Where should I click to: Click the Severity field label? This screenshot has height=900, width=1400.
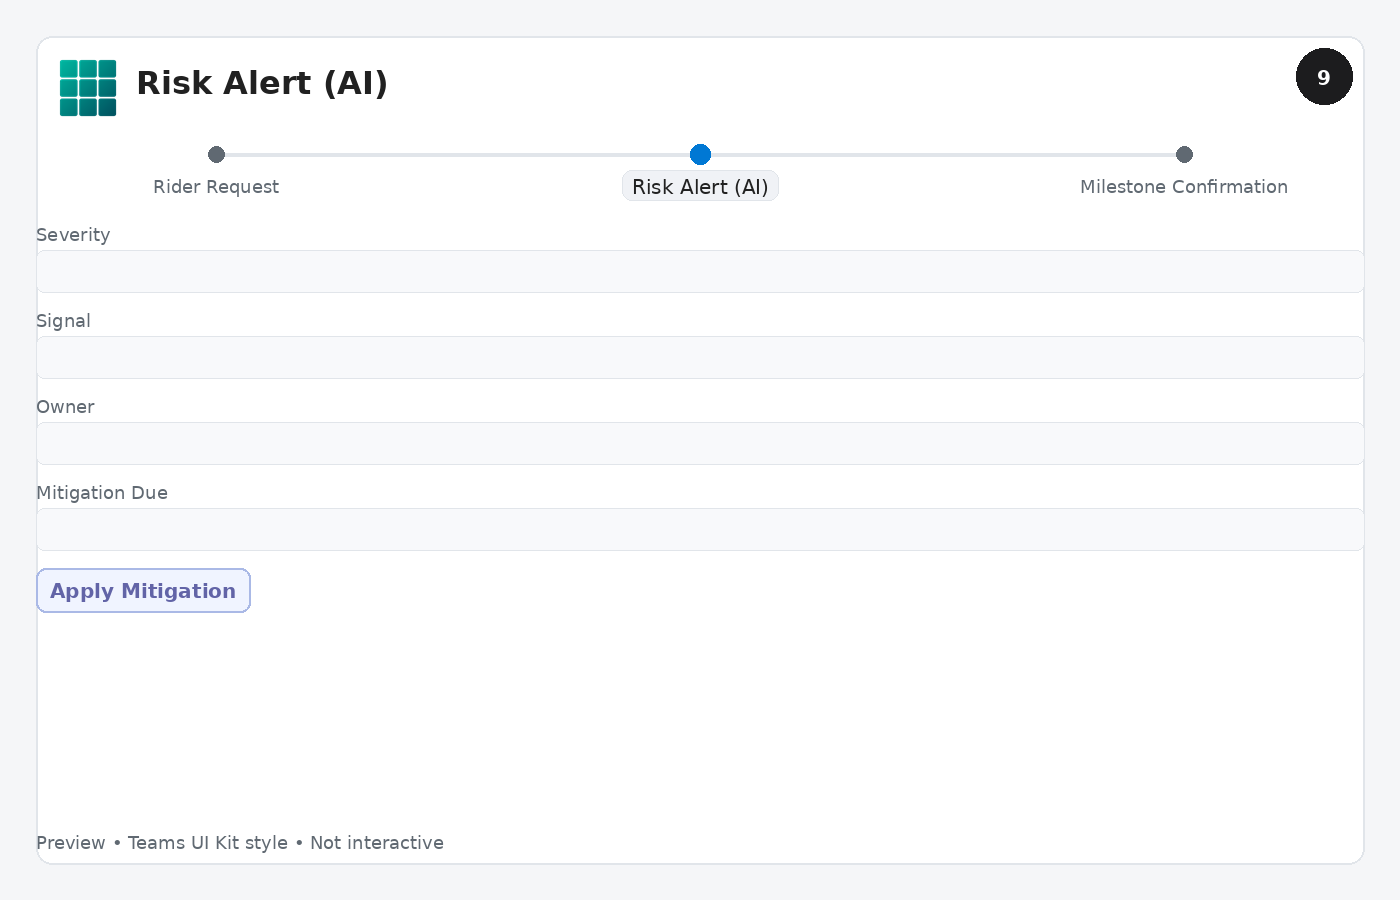pos(73,235)
